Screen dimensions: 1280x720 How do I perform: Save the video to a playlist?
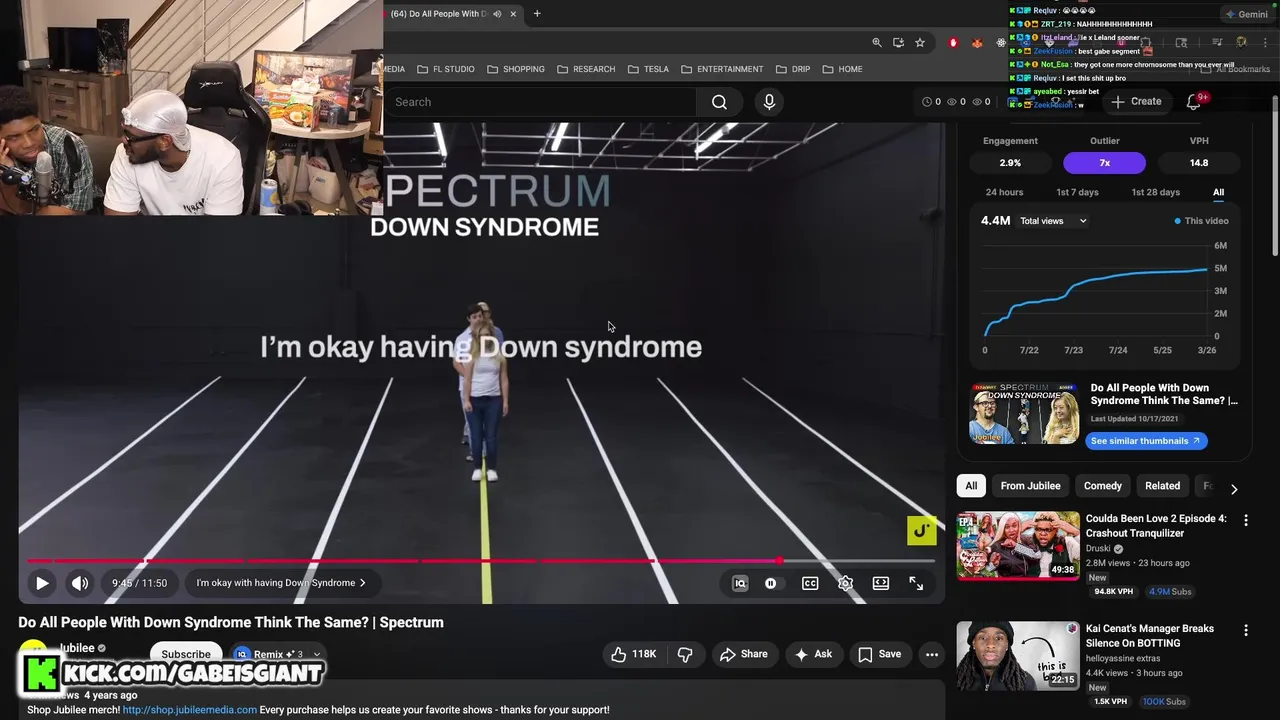coord(879,654)
